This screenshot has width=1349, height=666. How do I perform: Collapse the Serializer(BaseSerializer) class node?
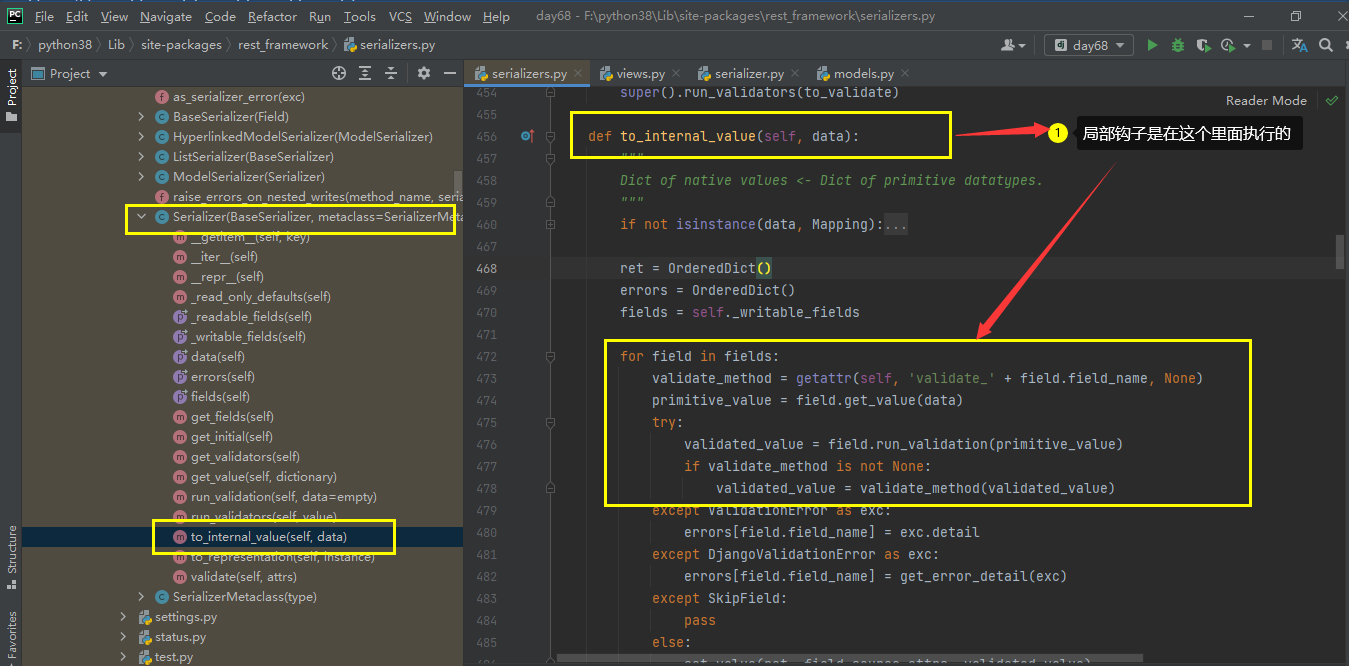[x=142, y=217]
